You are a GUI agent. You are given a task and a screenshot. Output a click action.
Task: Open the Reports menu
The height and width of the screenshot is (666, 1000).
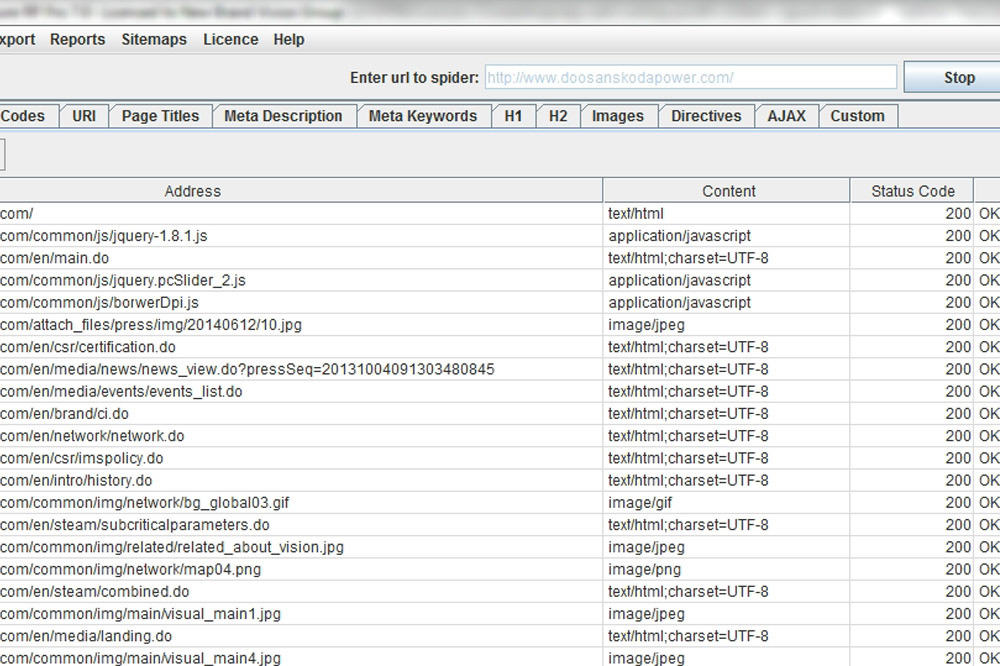click(x=77, y=39)
